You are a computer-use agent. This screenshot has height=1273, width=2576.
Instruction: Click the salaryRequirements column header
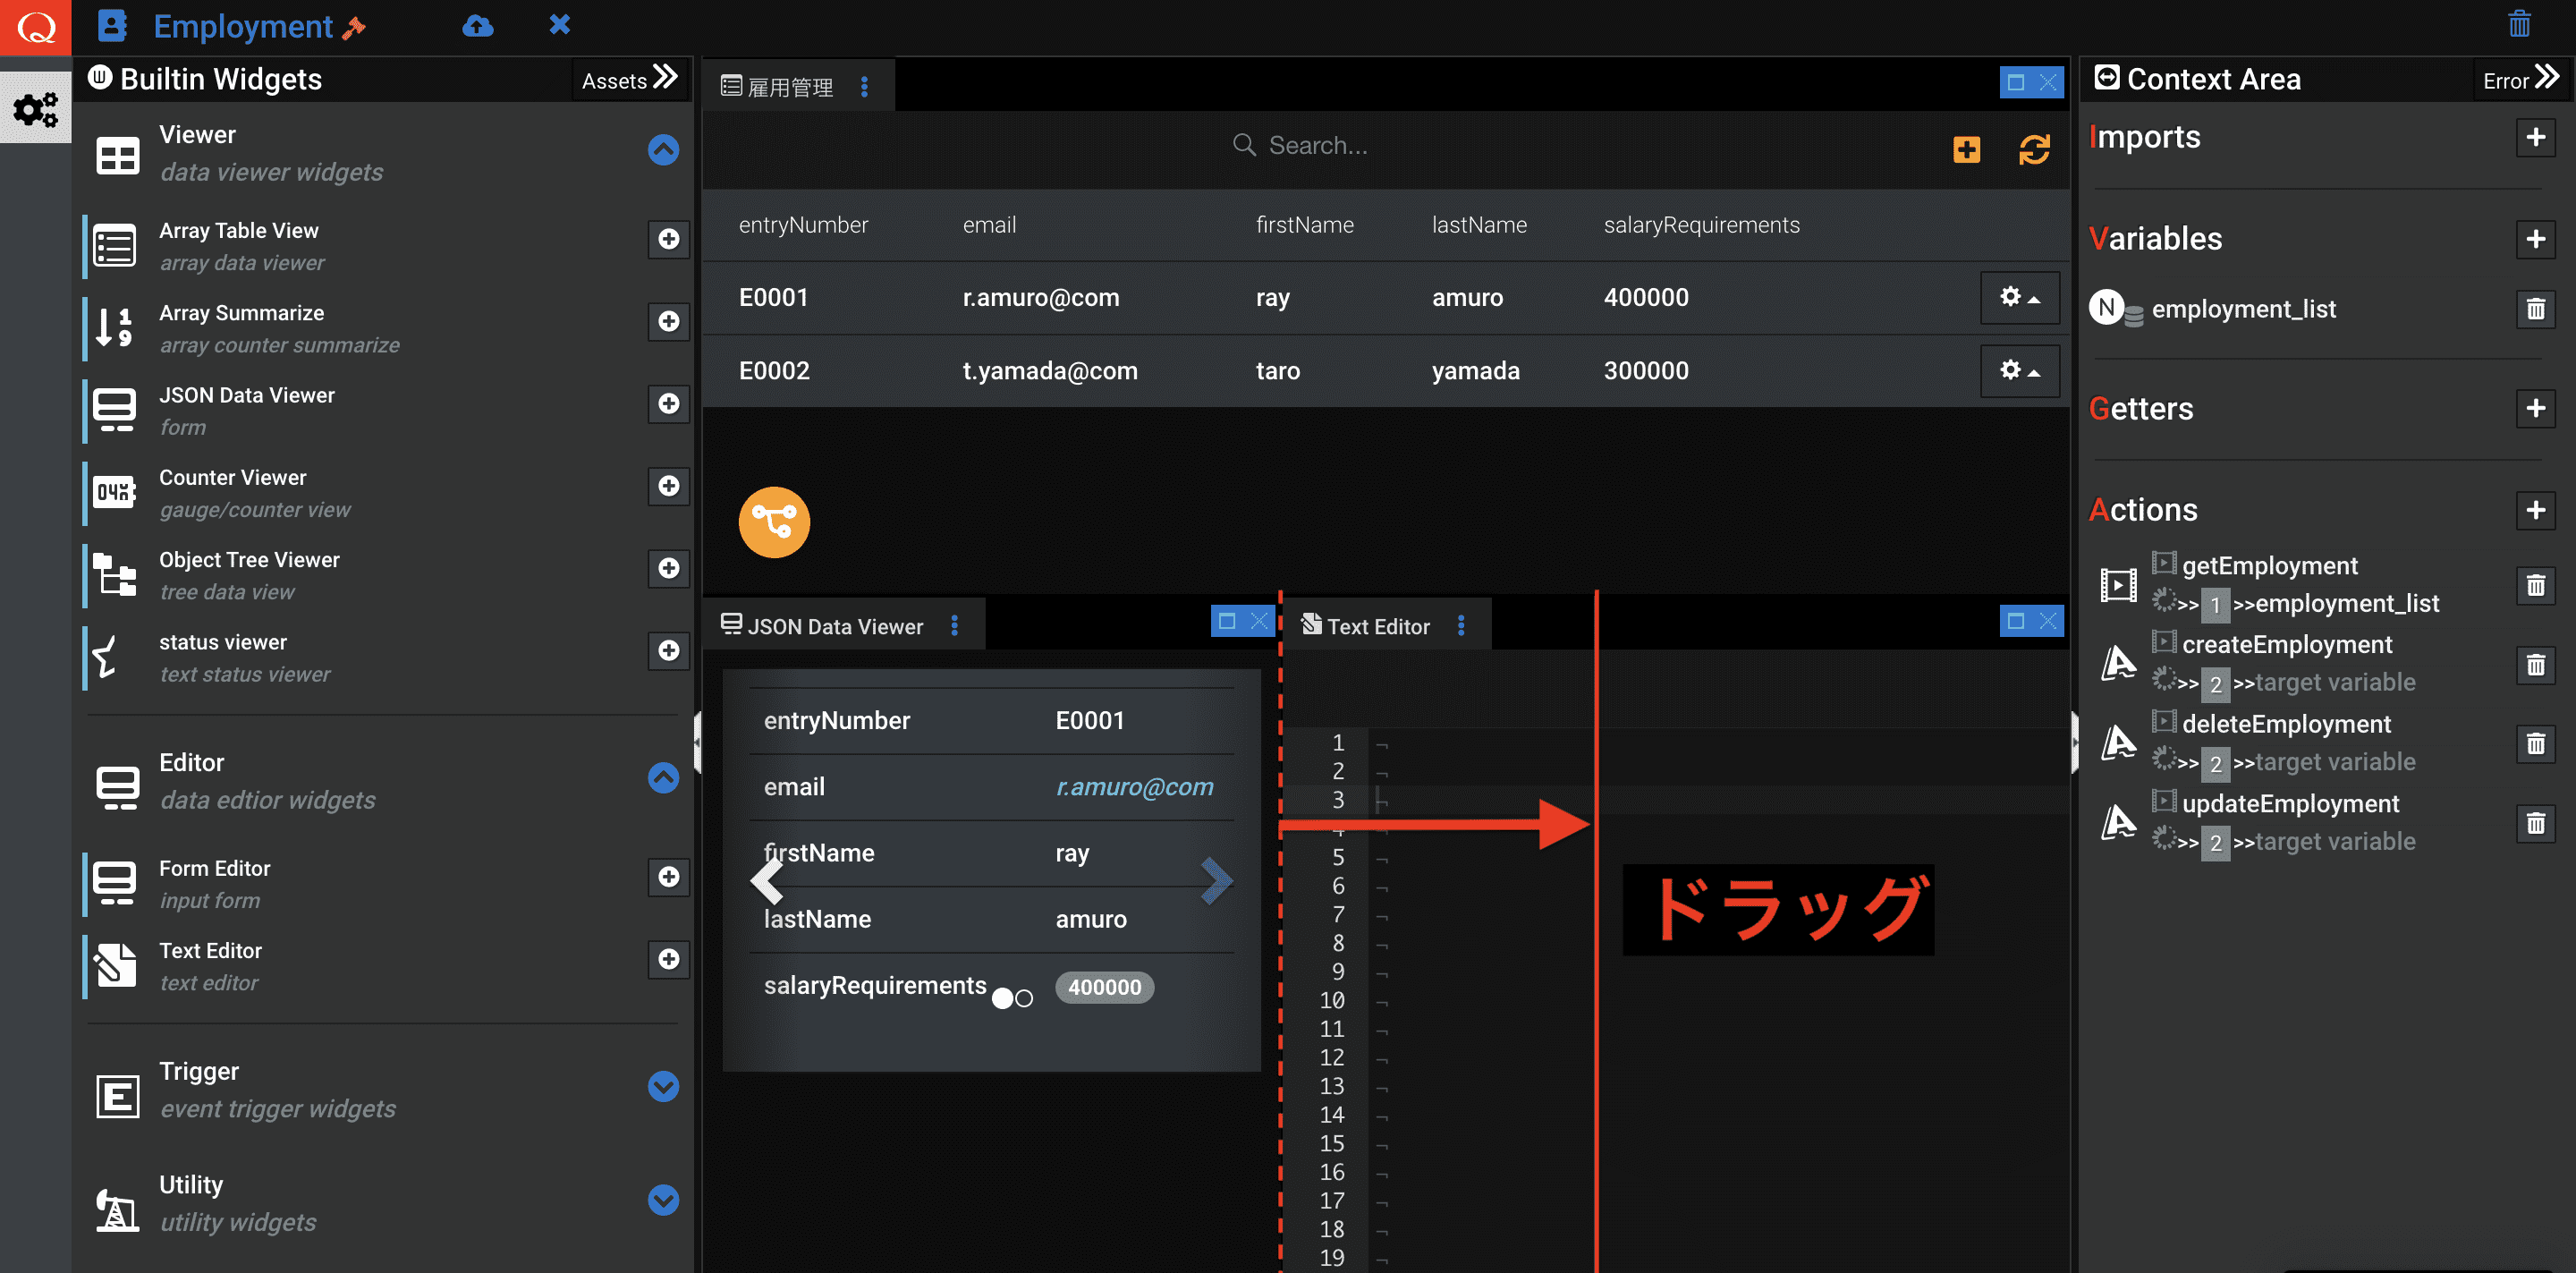coord(1701,225)
